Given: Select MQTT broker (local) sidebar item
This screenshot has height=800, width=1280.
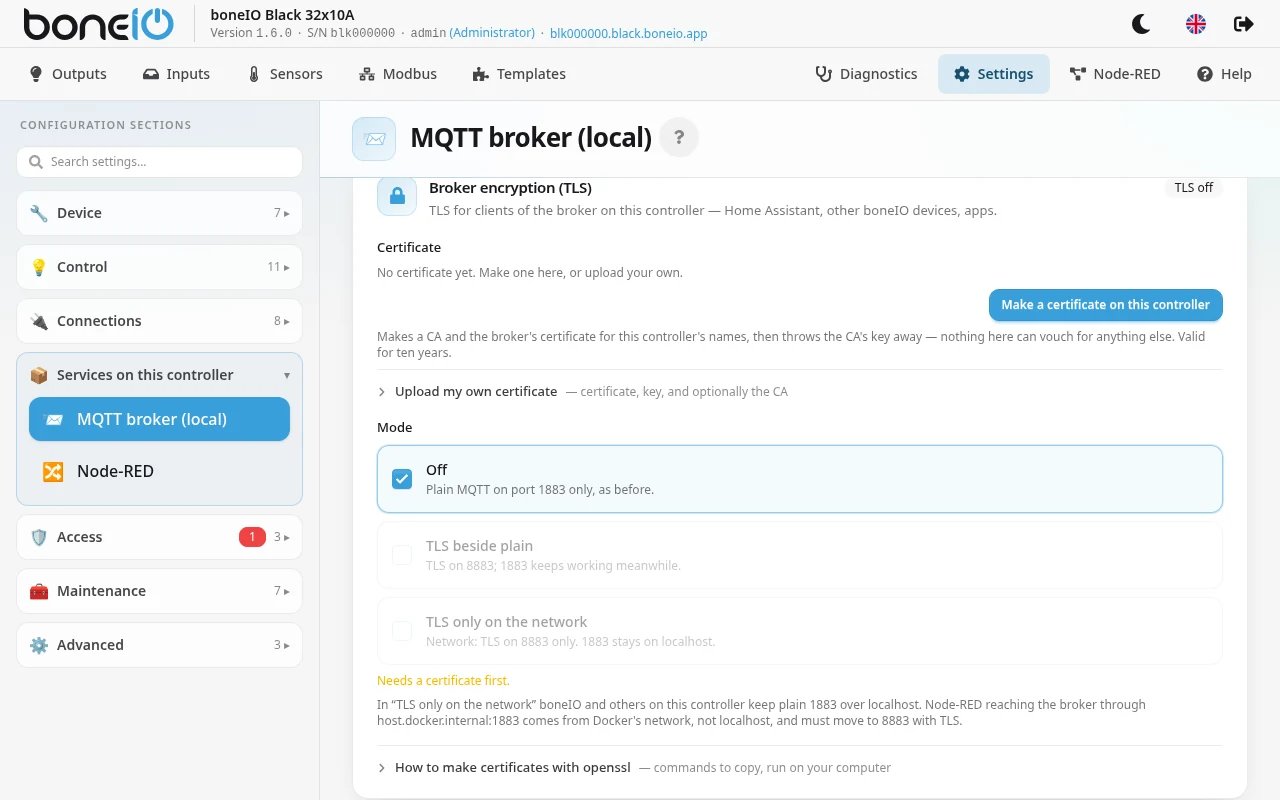Looking at the screenshot, I should pyautogui.click(x=159, y=419).
